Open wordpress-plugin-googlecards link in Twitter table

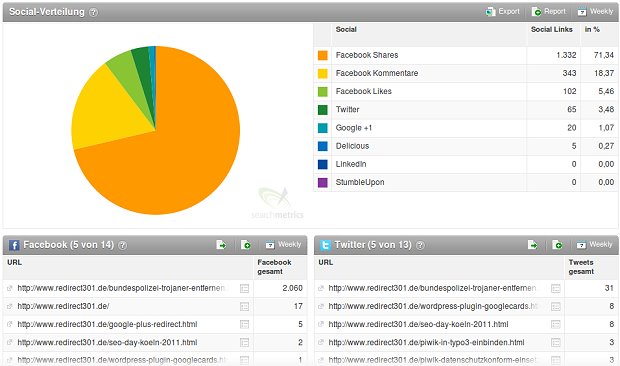433,306
